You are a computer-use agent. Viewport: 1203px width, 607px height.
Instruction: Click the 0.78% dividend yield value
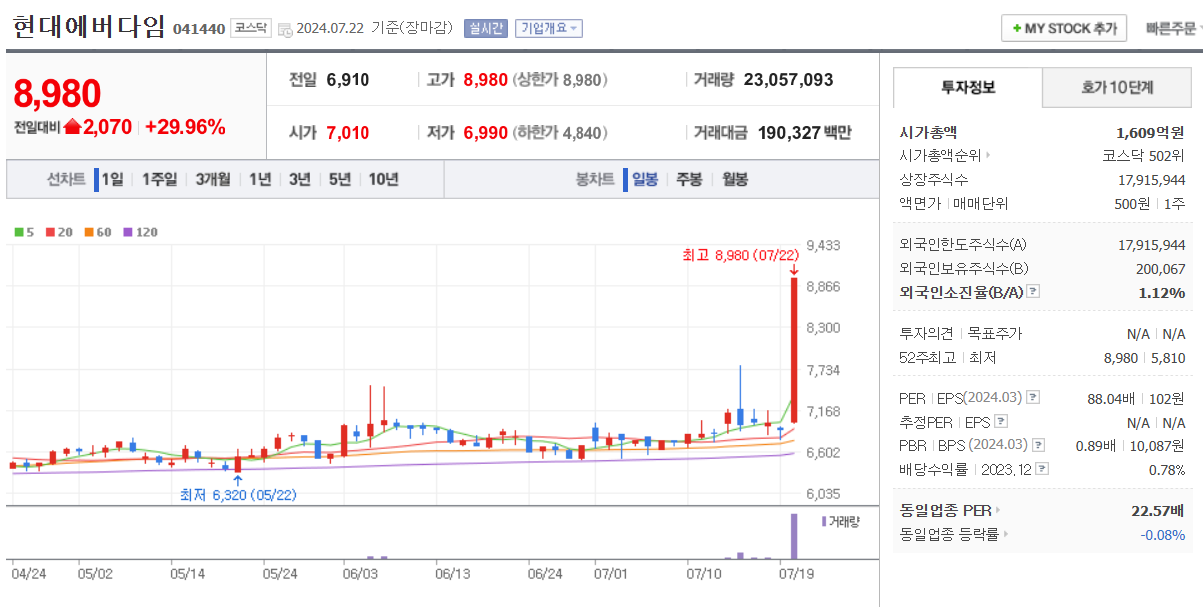point(1166,469)
